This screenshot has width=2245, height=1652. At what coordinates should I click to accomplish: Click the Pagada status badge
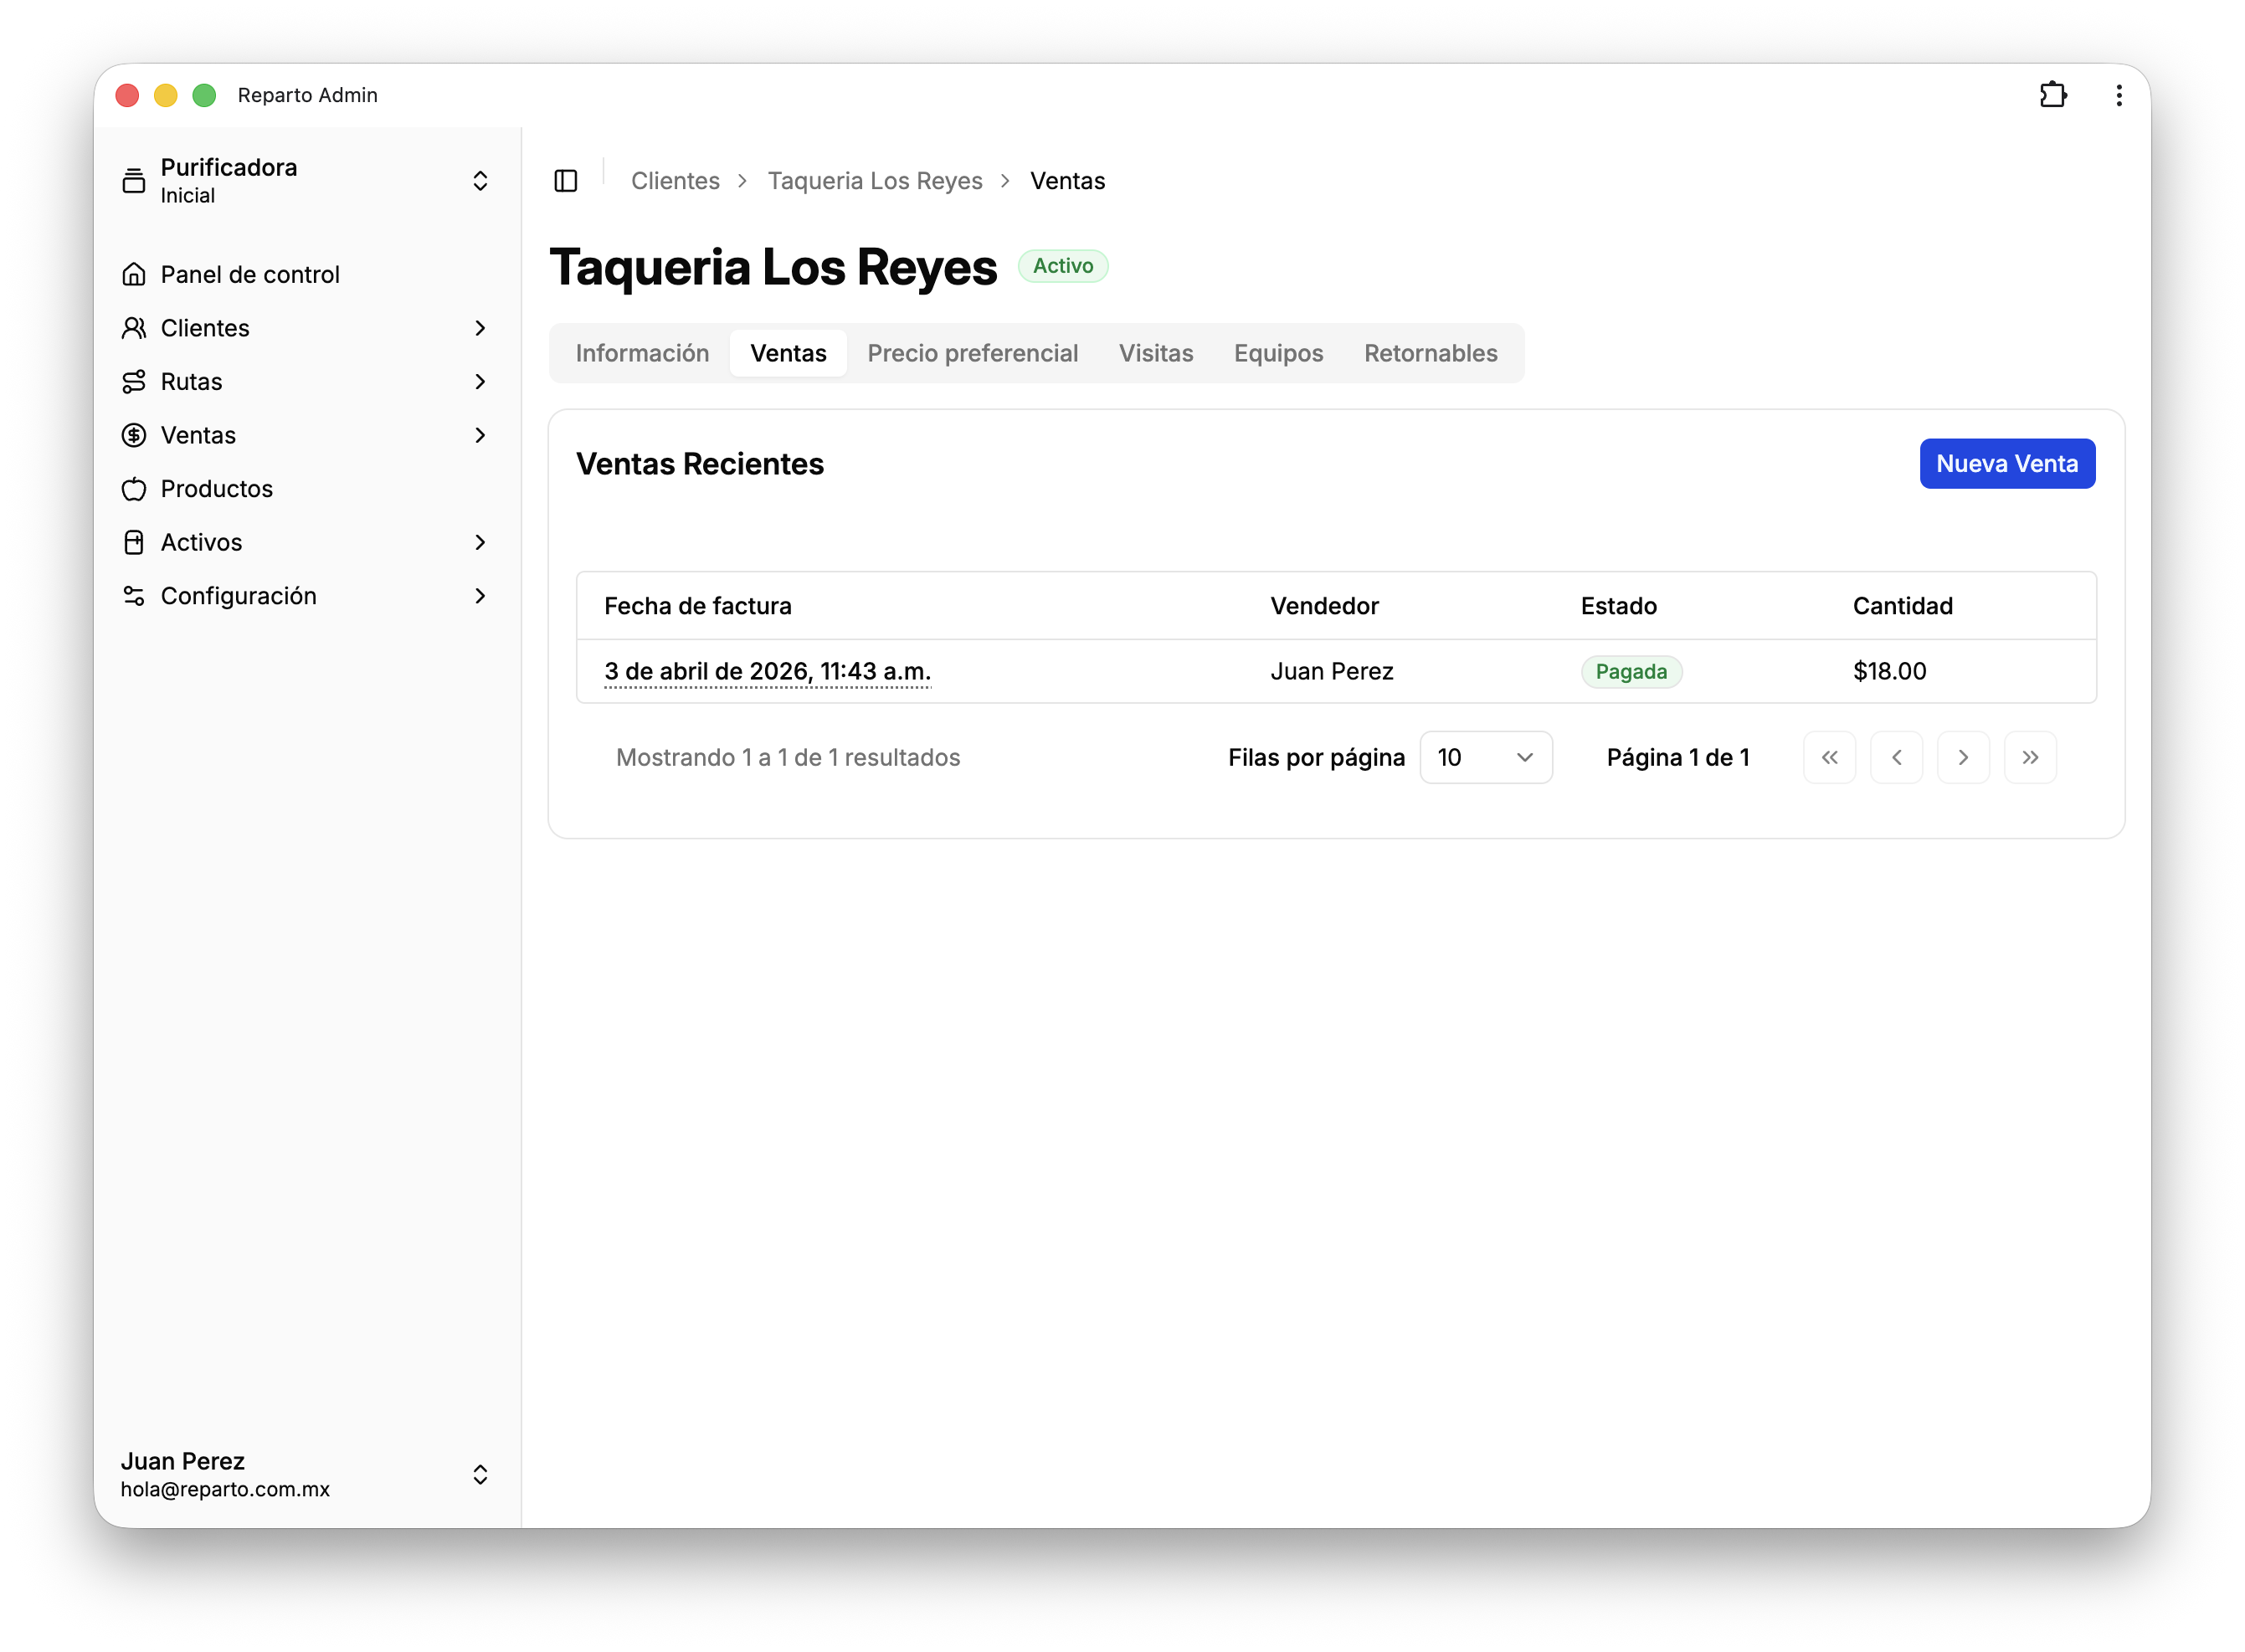1631,672
